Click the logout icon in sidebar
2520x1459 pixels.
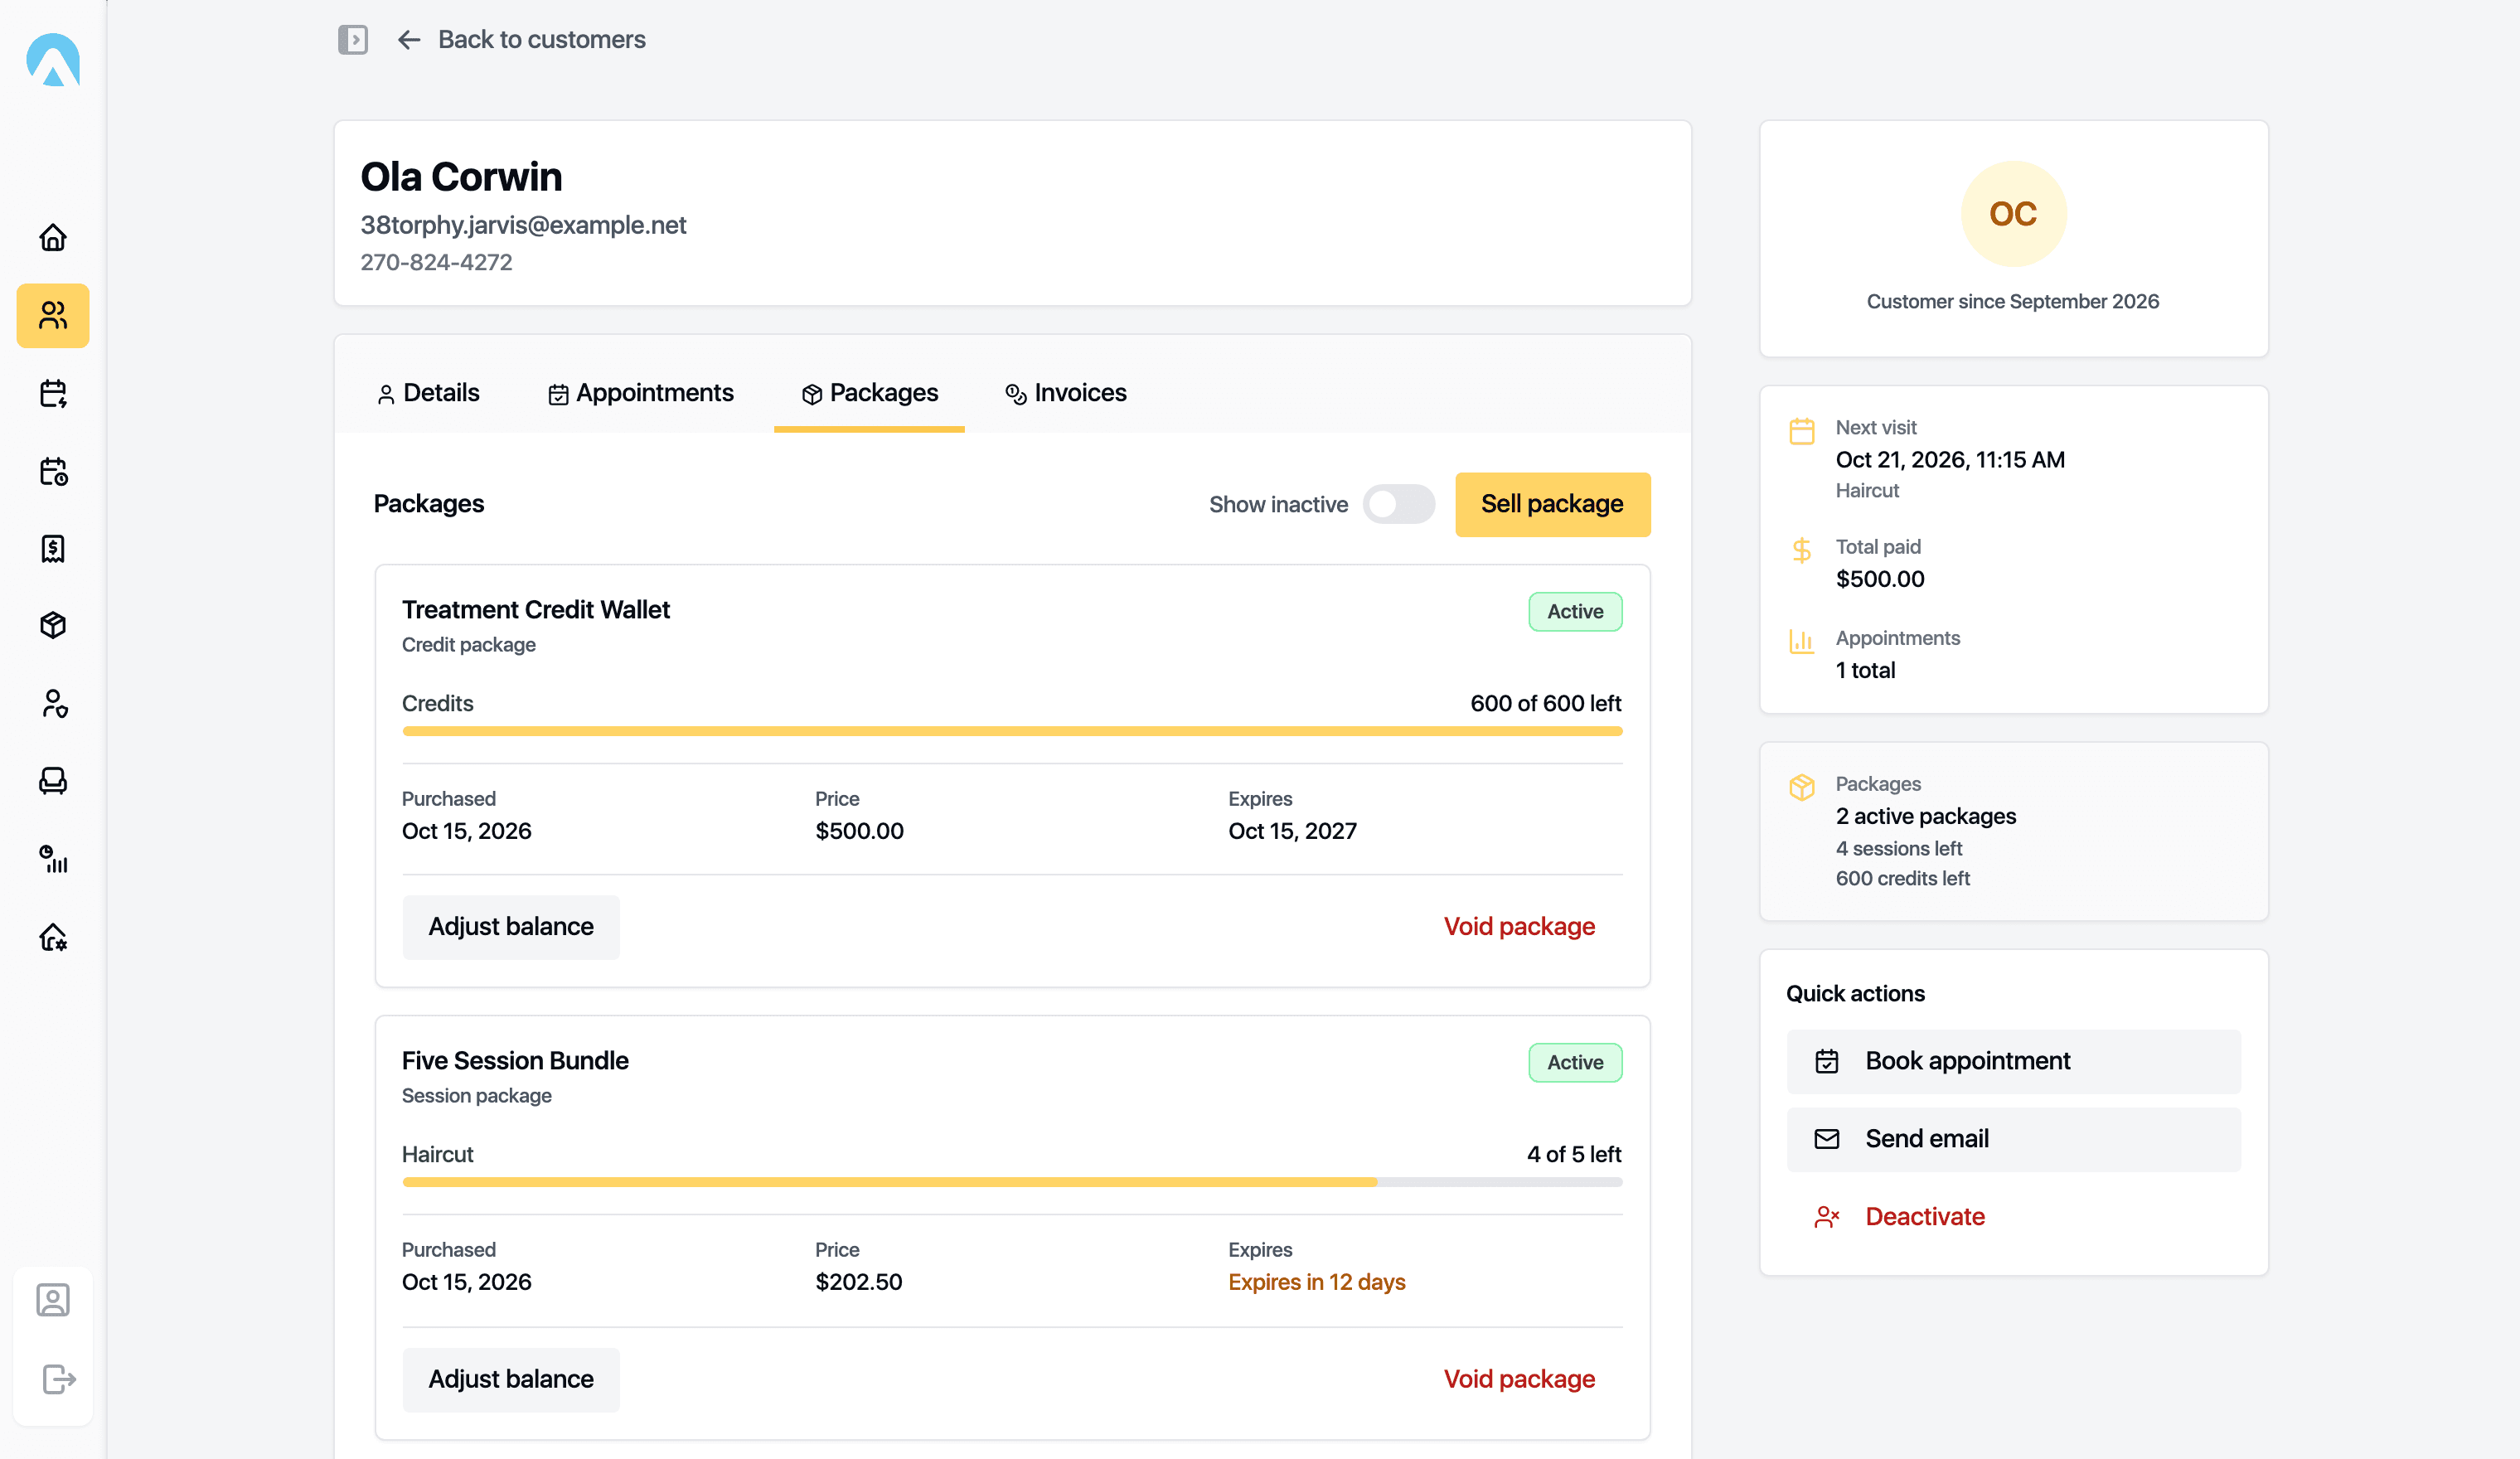point(58,1379)
